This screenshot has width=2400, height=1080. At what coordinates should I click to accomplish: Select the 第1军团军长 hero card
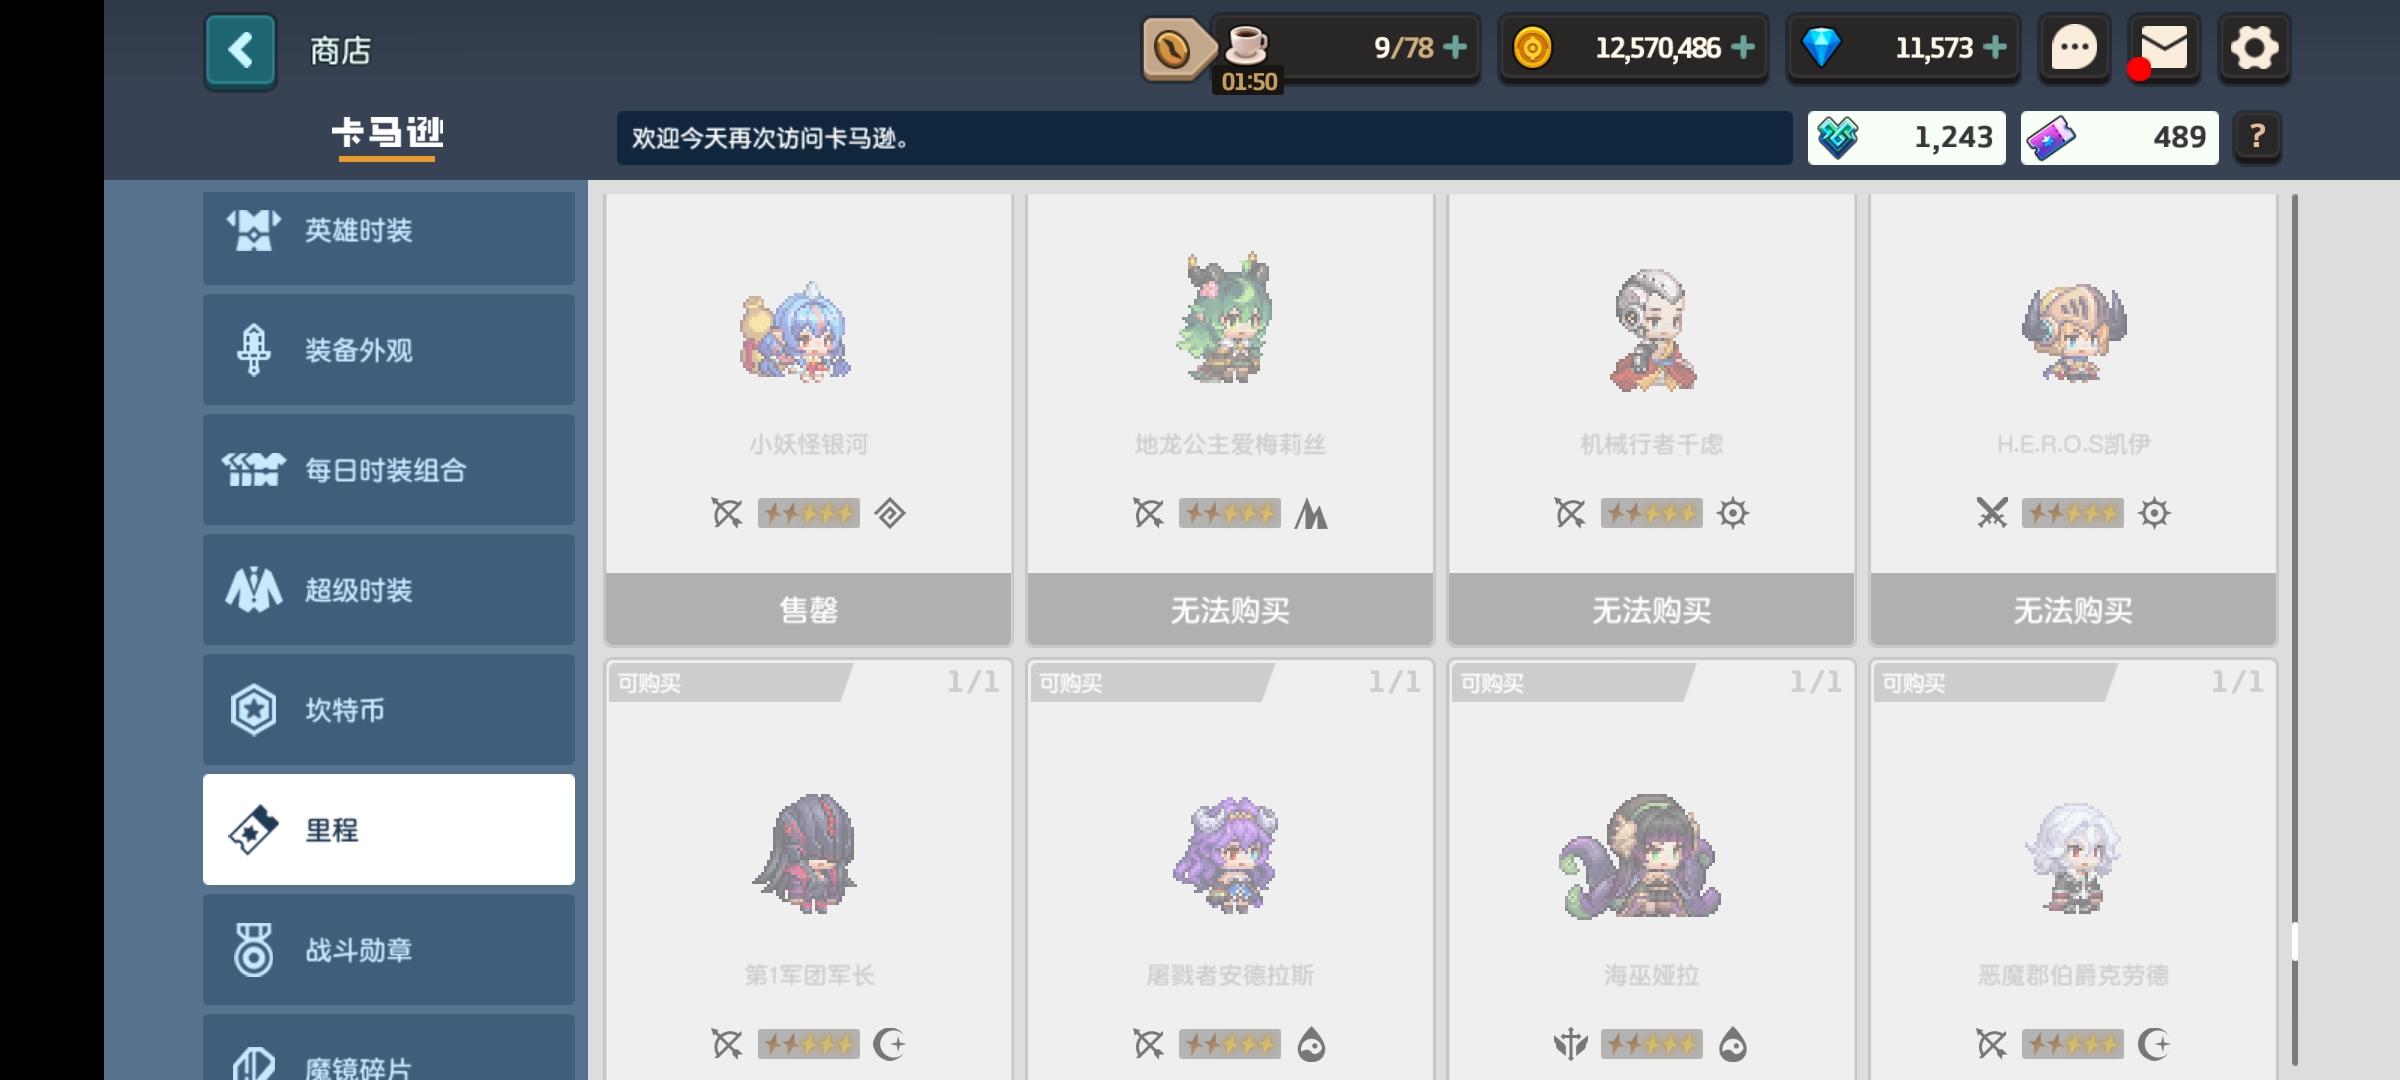[x=809, y=870]
